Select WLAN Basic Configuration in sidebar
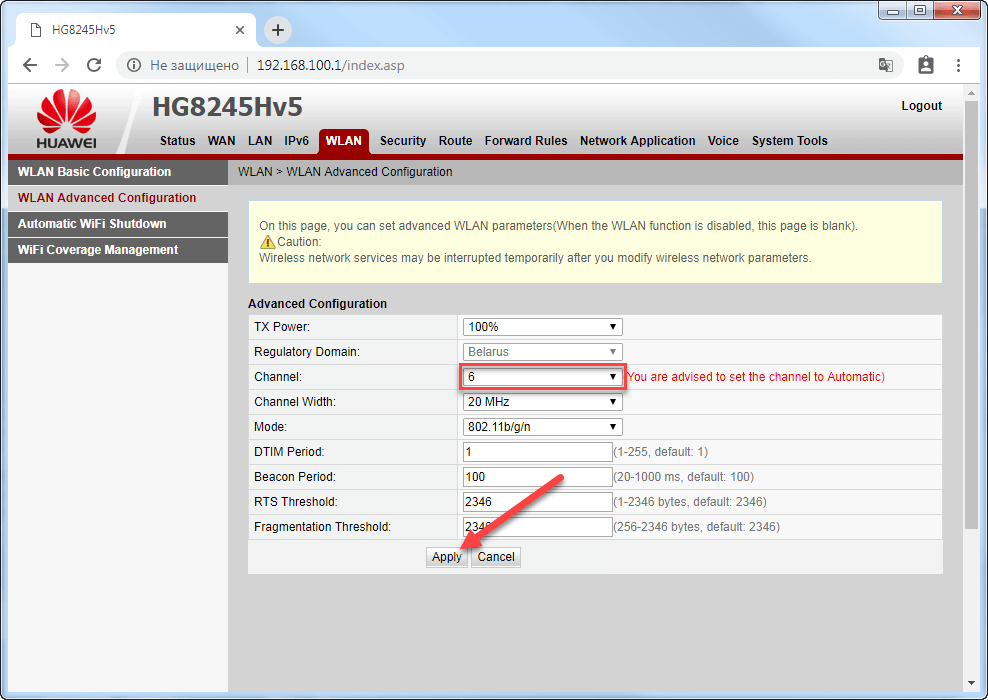The image size is (988, 700). pos(95,172)
